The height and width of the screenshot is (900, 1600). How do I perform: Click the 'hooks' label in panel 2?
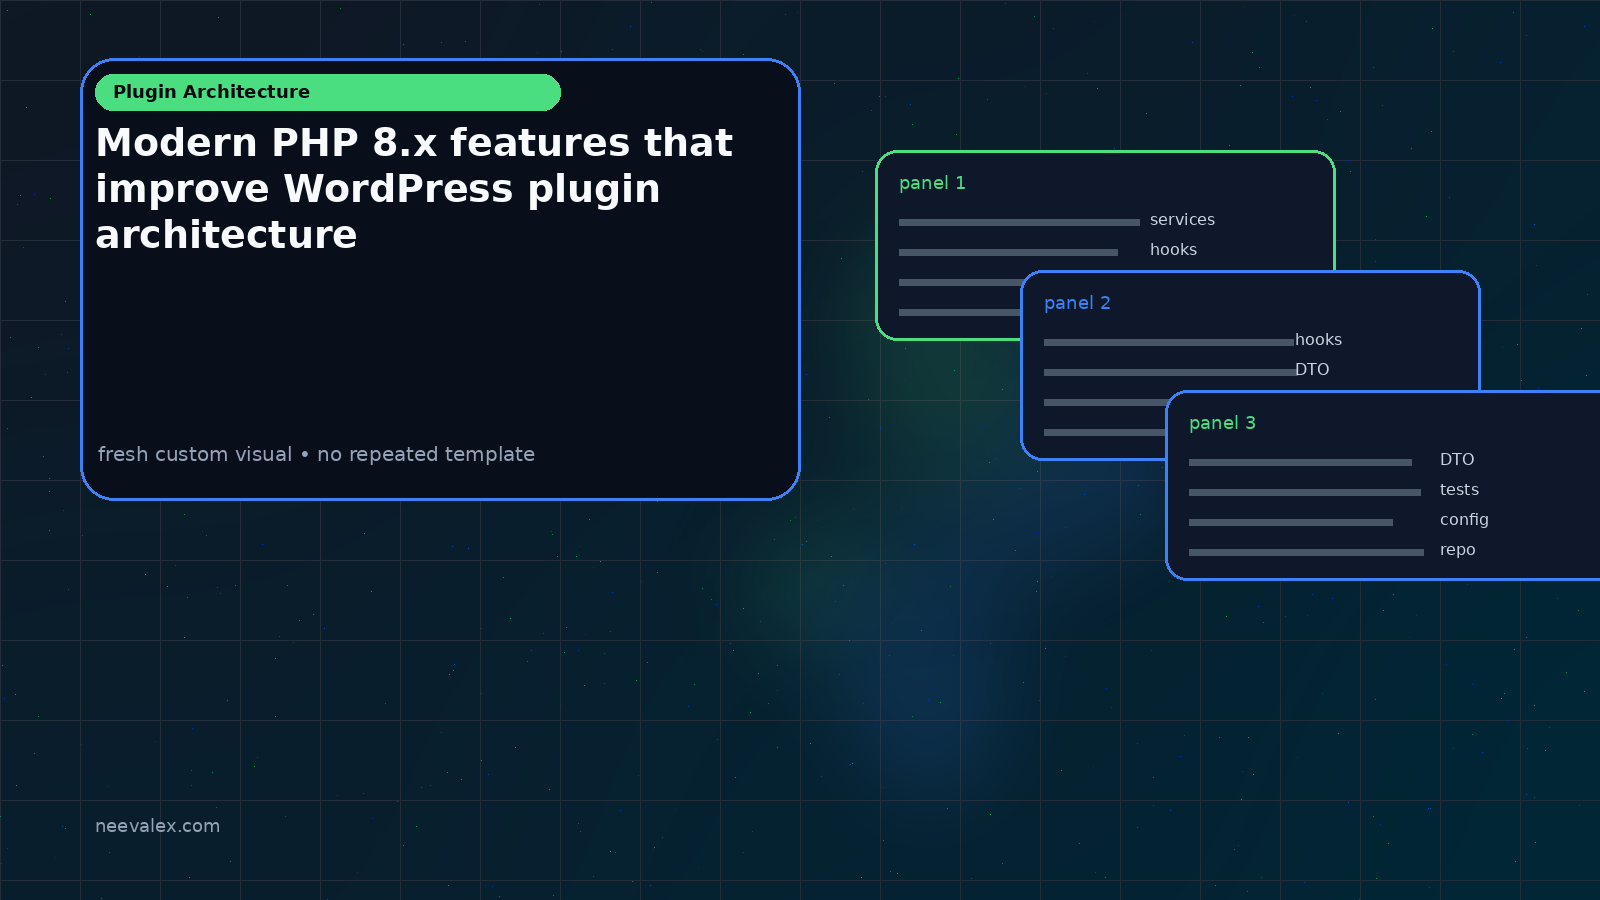pyautogui.click(x=1318, y=339)
